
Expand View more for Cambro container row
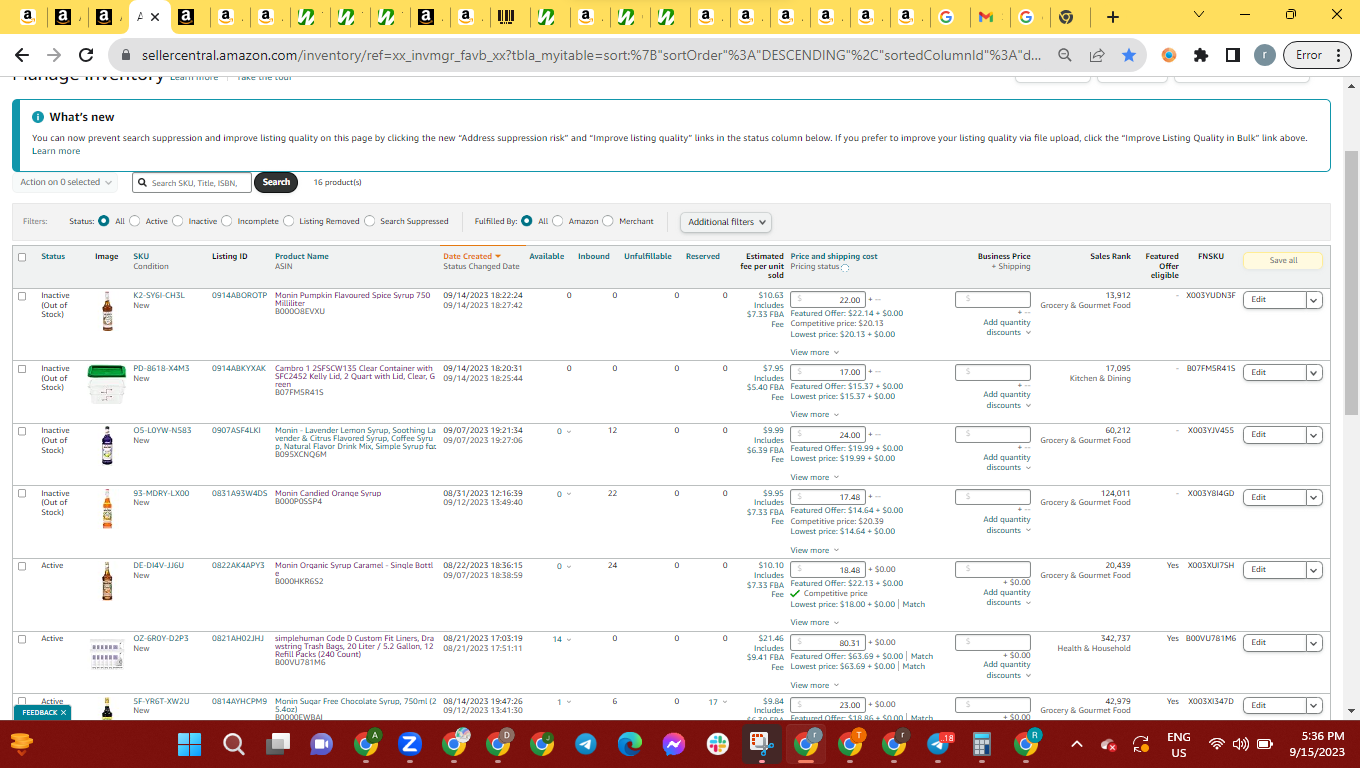coord(814,414)
